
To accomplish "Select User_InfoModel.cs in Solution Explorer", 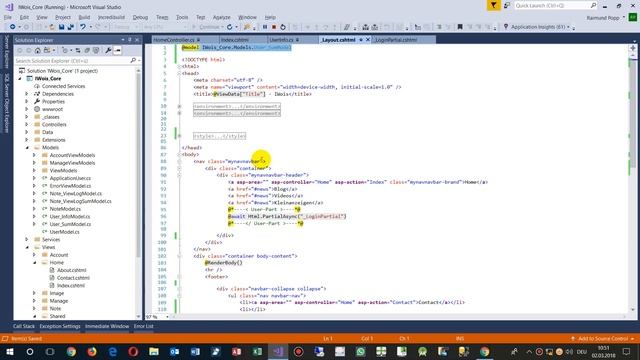I will click(70, 216).
